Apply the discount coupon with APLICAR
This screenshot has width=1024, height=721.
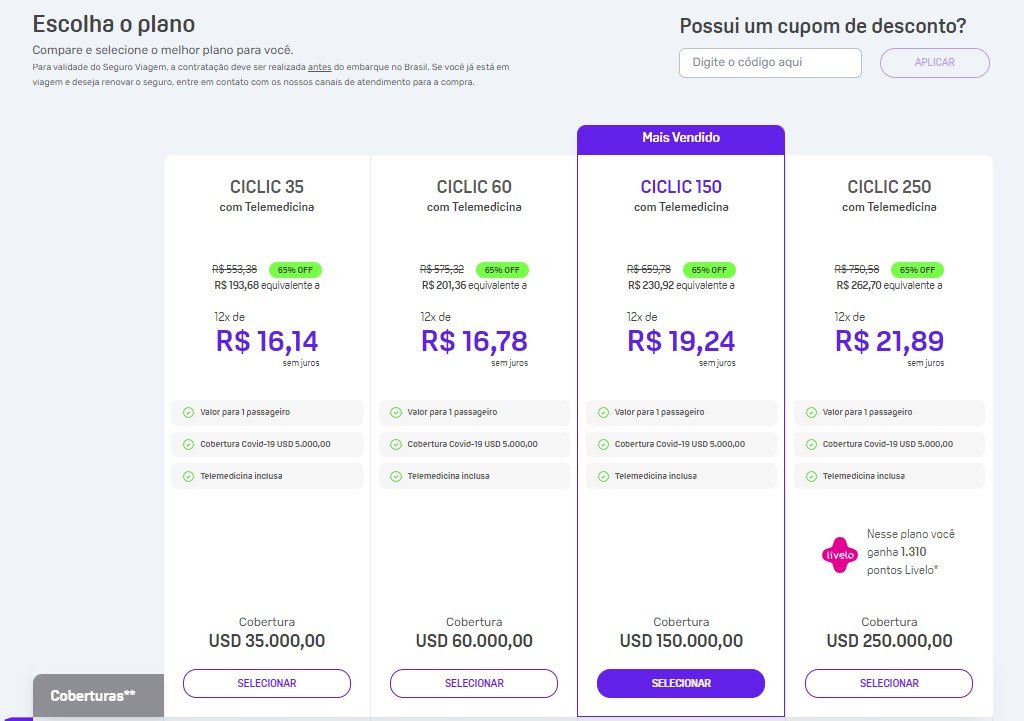click(x=935, y=63)
